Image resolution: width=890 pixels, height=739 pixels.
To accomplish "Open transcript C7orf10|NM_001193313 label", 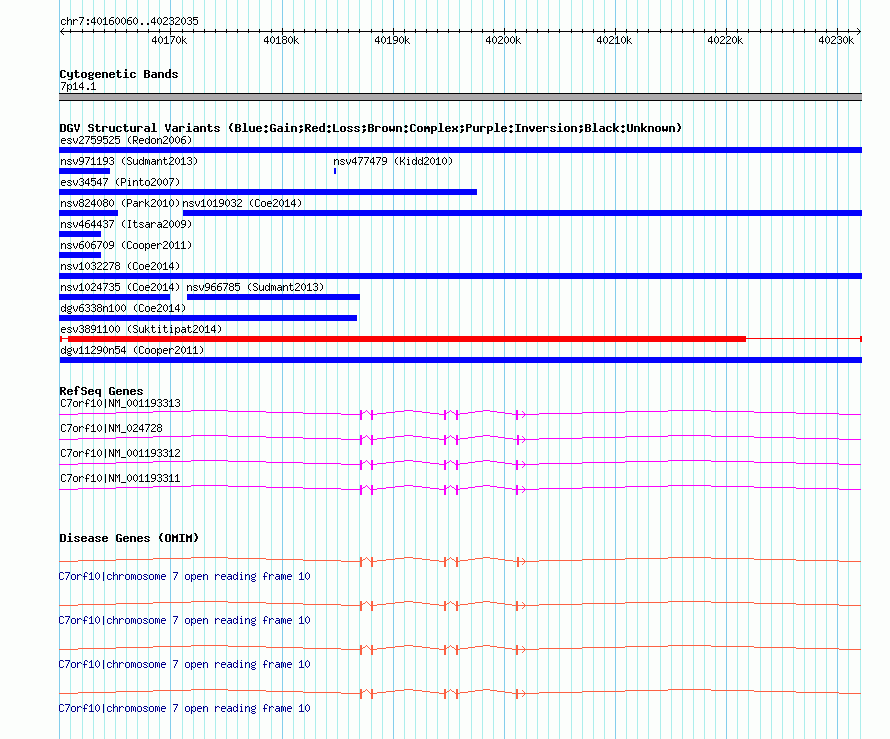I will coord(120,404).
